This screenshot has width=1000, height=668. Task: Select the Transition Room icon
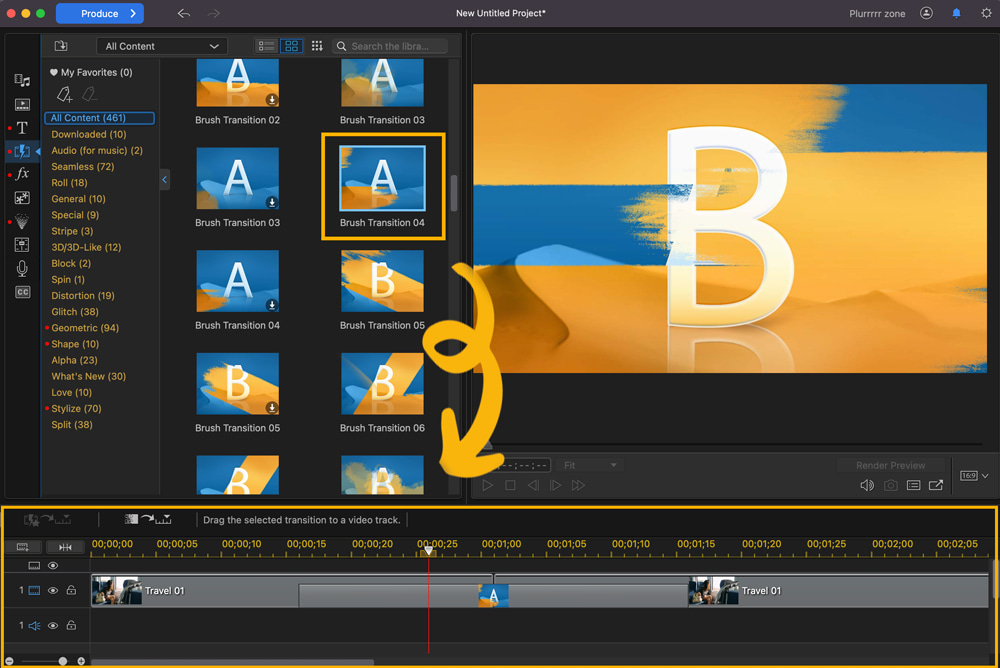tap(21, 151)
